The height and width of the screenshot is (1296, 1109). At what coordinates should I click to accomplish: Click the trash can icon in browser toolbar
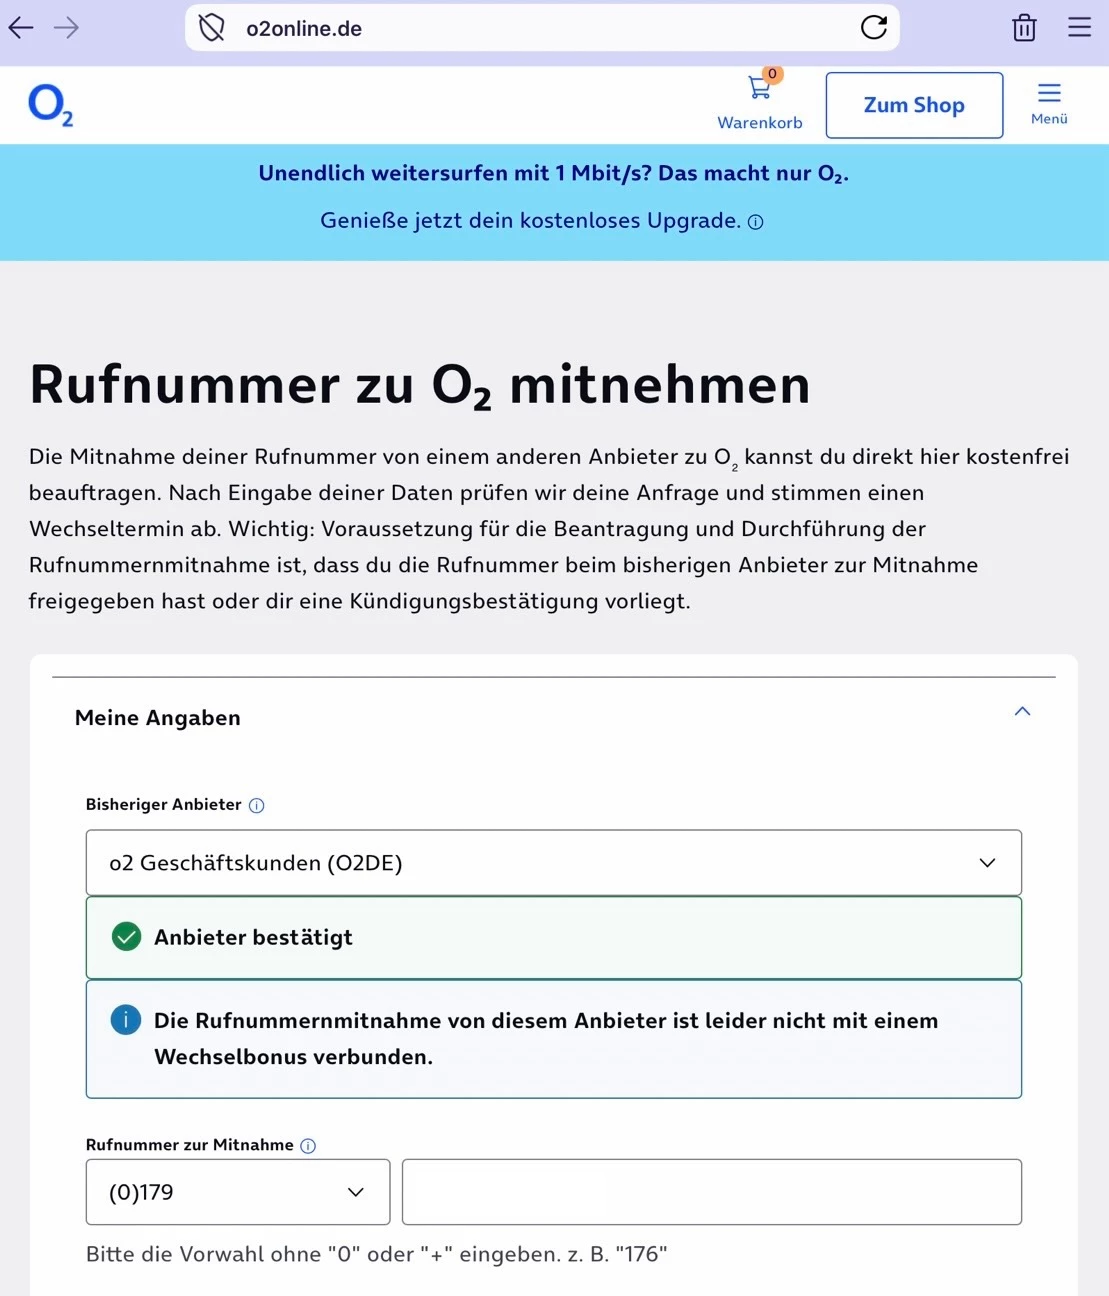[x=1024, y=28]
